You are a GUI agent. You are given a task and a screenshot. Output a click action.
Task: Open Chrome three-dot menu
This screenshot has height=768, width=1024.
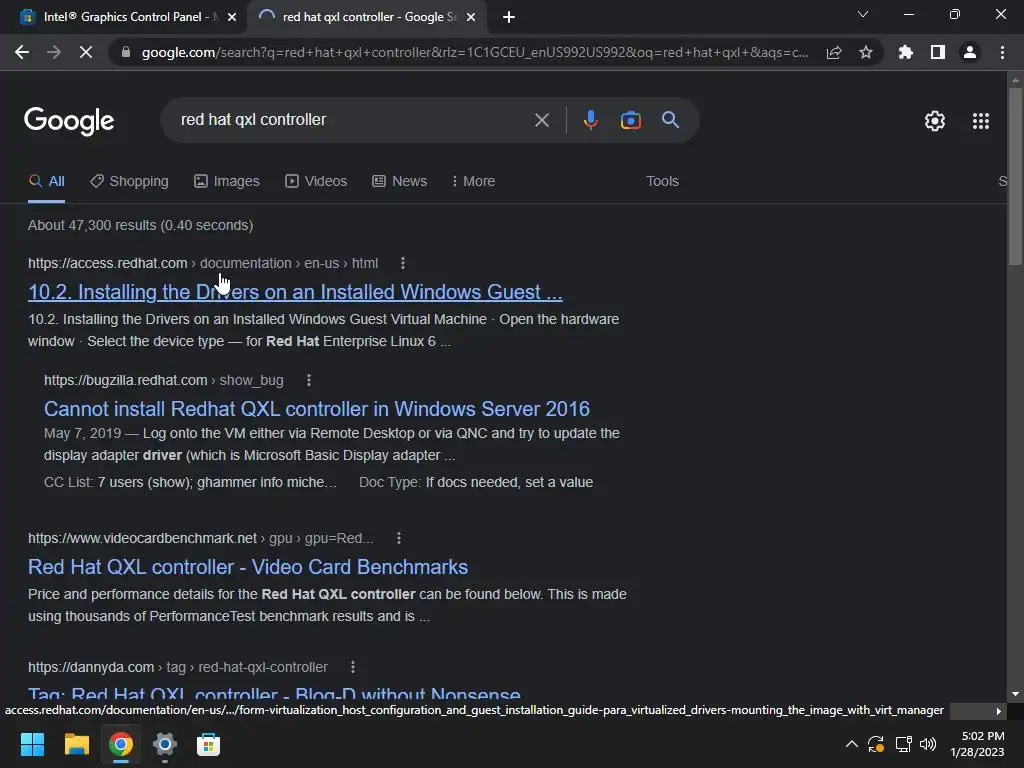[x=1002, y=52]
